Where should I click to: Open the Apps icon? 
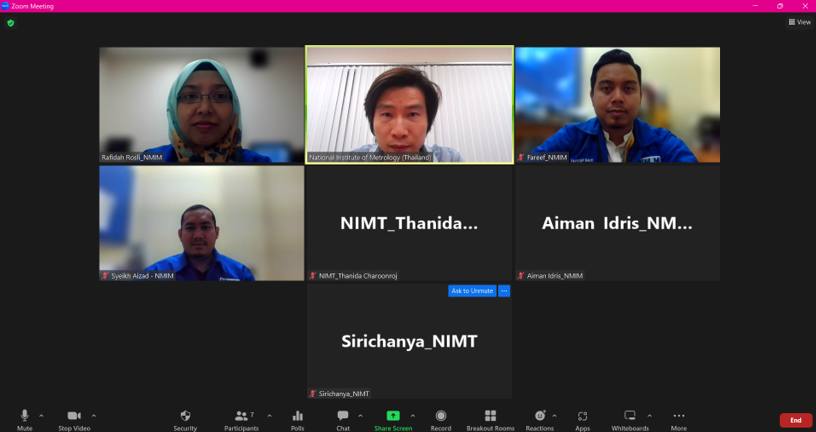(583, 416)
